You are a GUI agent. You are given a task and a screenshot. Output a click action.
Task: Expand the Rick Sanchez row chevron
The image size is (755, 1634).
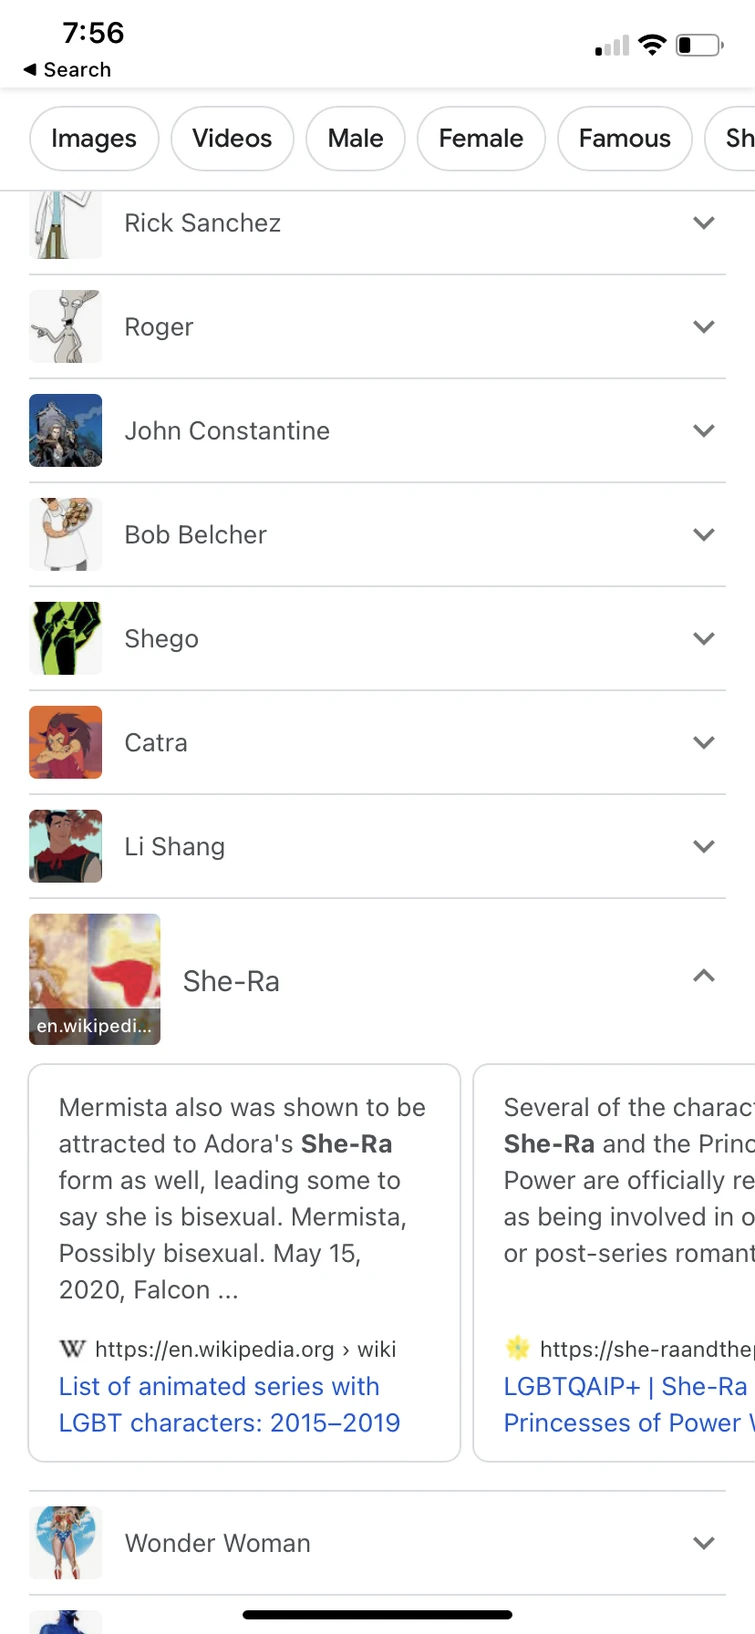click(x=704, y=223)
